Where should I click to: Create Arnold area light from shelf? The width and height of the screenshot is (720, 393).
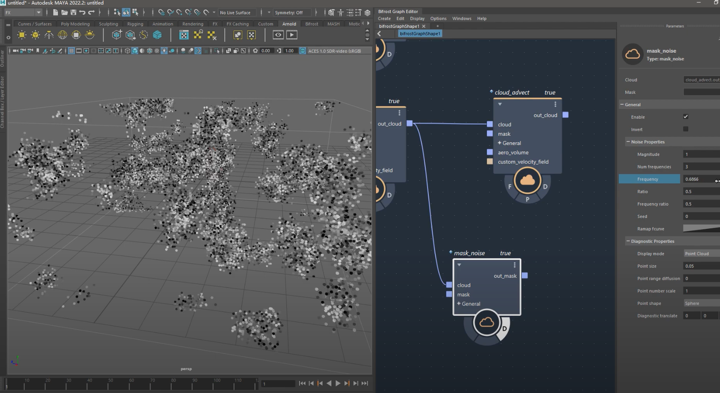coord(22,35)
